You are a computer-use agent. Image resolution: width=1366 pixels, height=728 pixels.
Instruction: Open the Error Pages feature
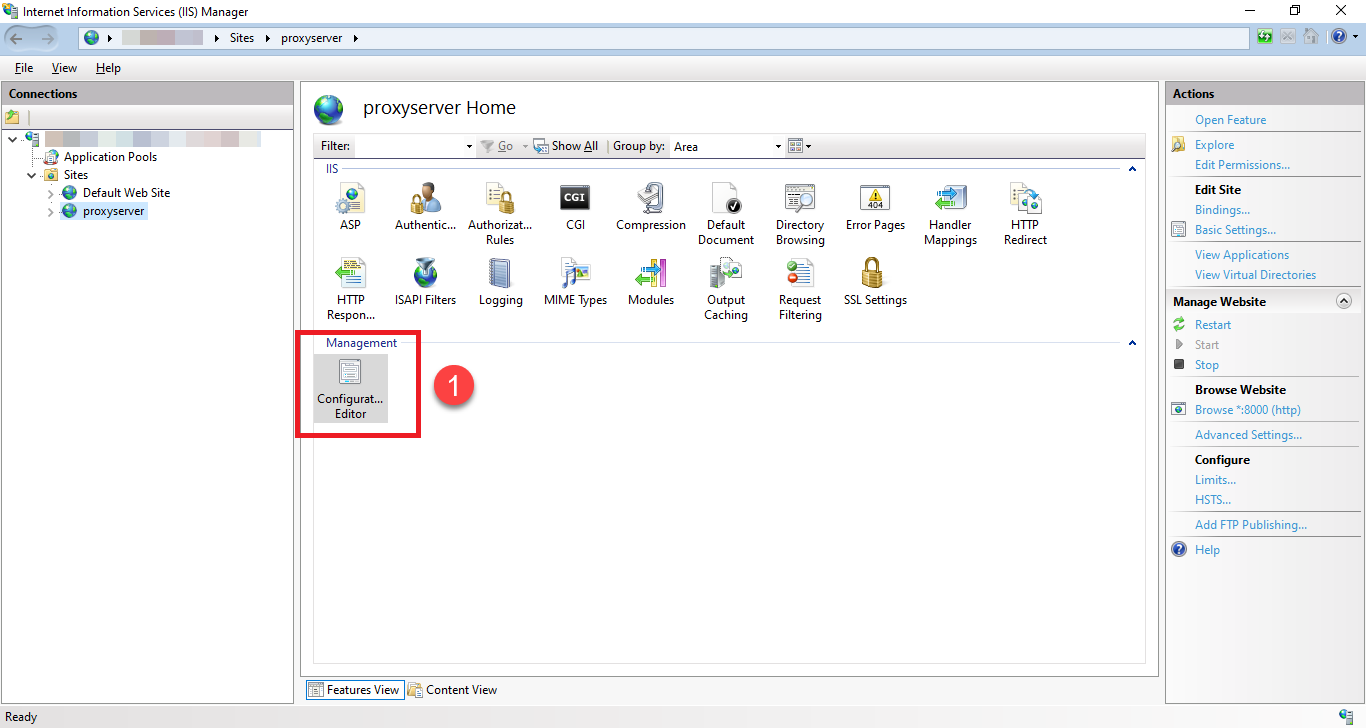pos(875,207)
